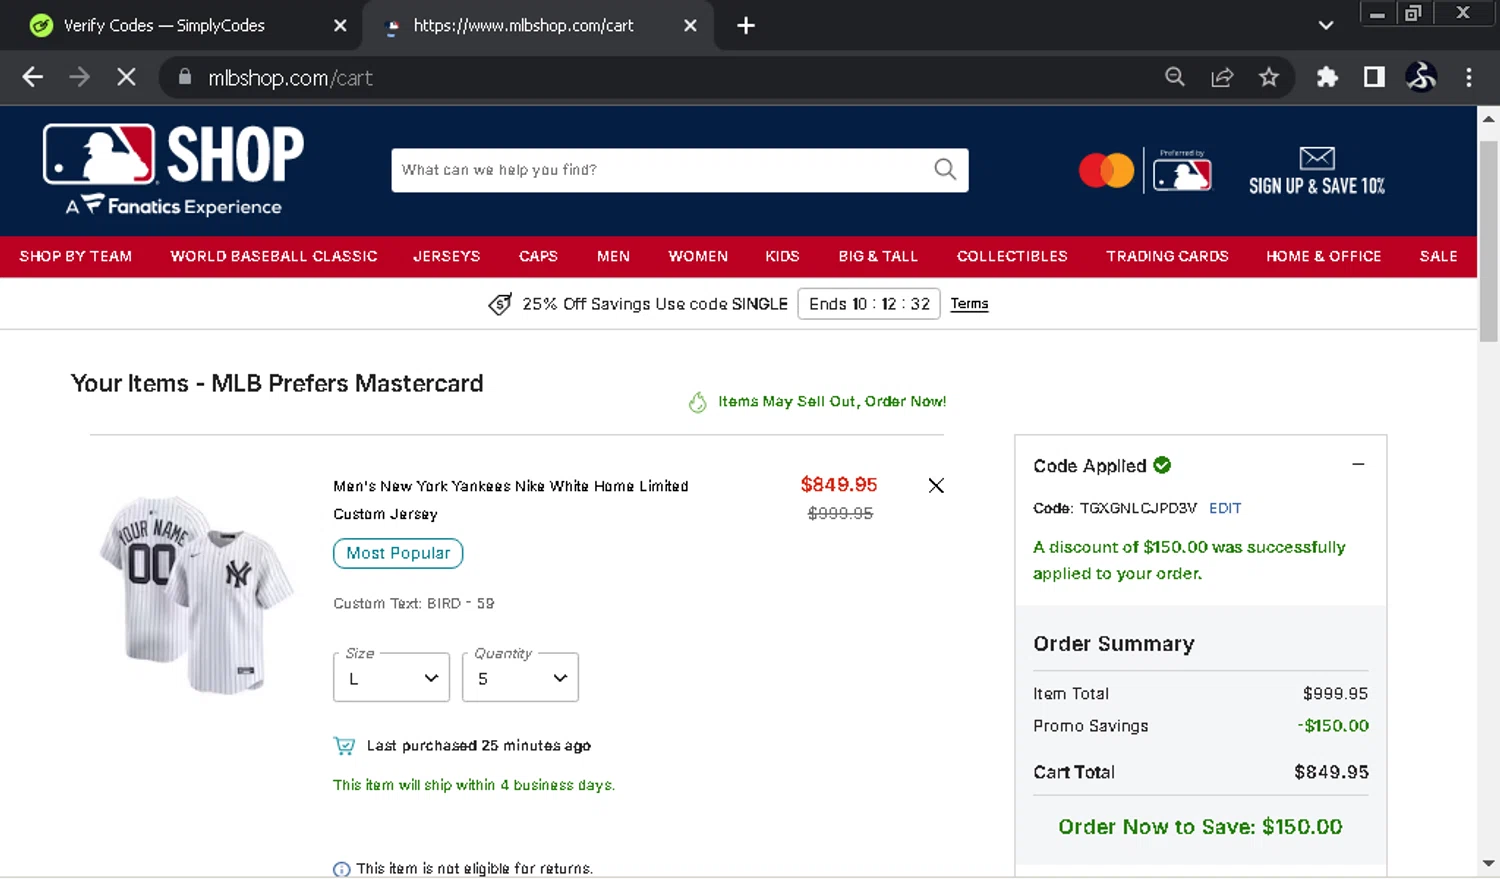This screenshot has width=1500, height=879.
Task: Stop page loading with the X button
Action: point(126,77)
